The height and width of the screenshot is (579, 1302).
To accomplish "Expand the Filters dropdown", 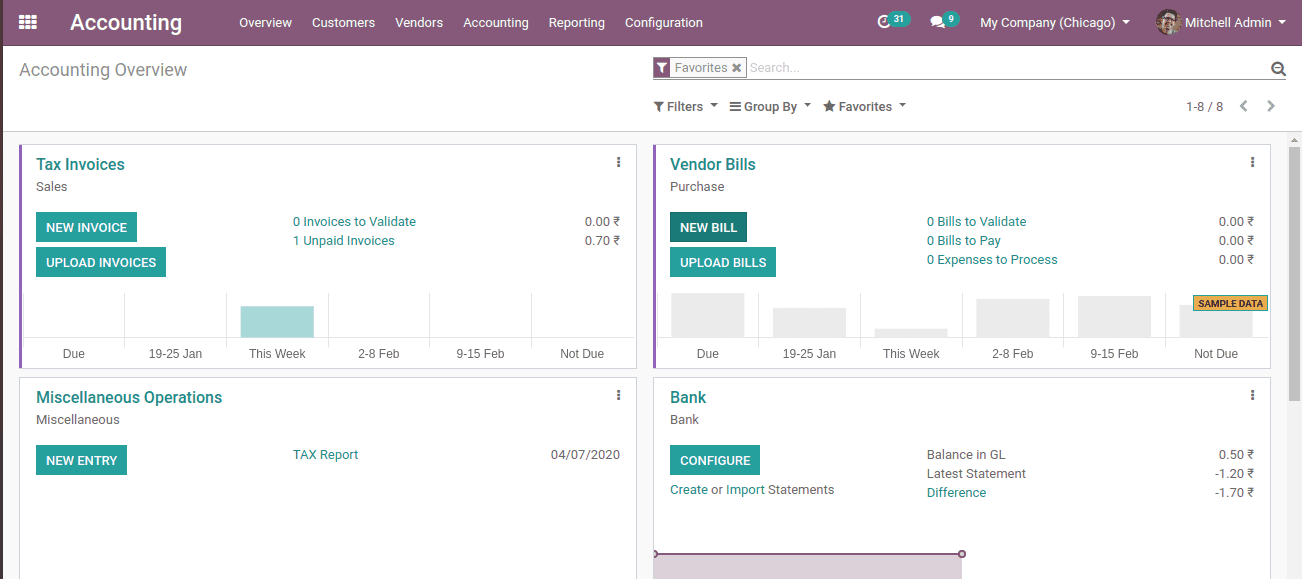I will 685,106.
